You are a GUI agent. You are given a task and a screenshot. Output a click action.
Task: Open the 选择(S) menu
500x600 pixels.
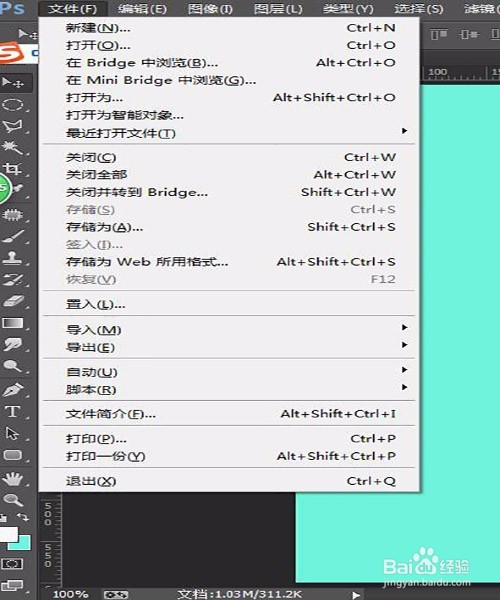(x=419, y=8)
